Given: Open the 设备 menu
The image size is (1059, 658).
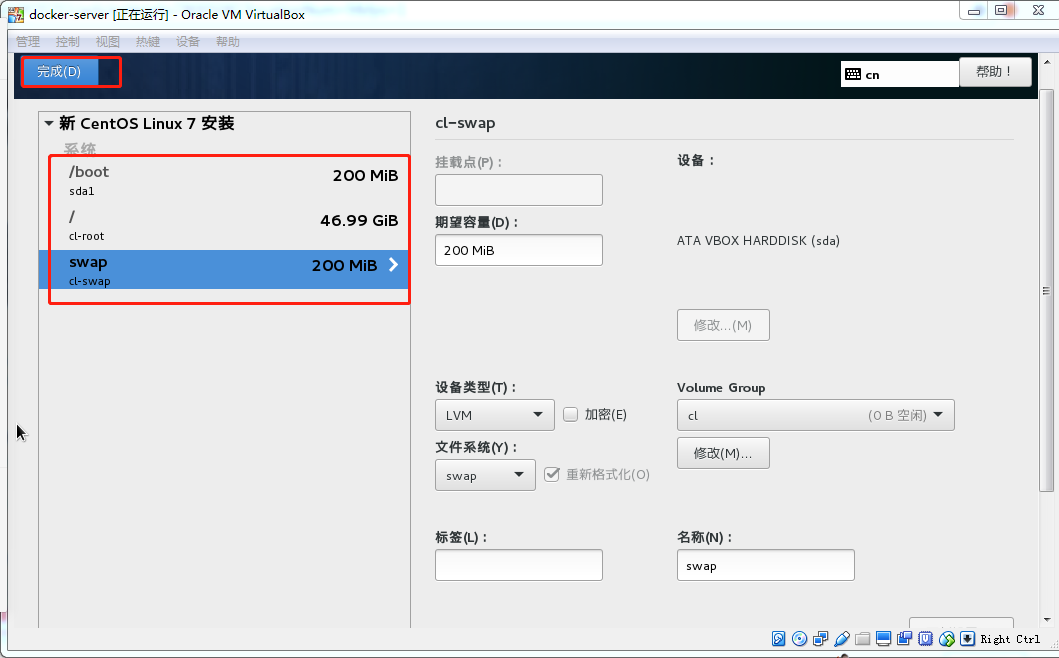Looking at the screenshot, I should pyautogui.click(x=188, y=42).
